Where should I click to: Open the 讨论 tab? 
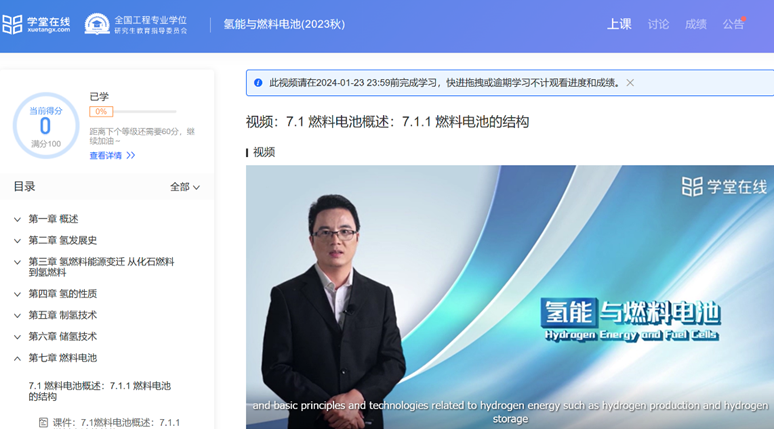pos(658,24)
